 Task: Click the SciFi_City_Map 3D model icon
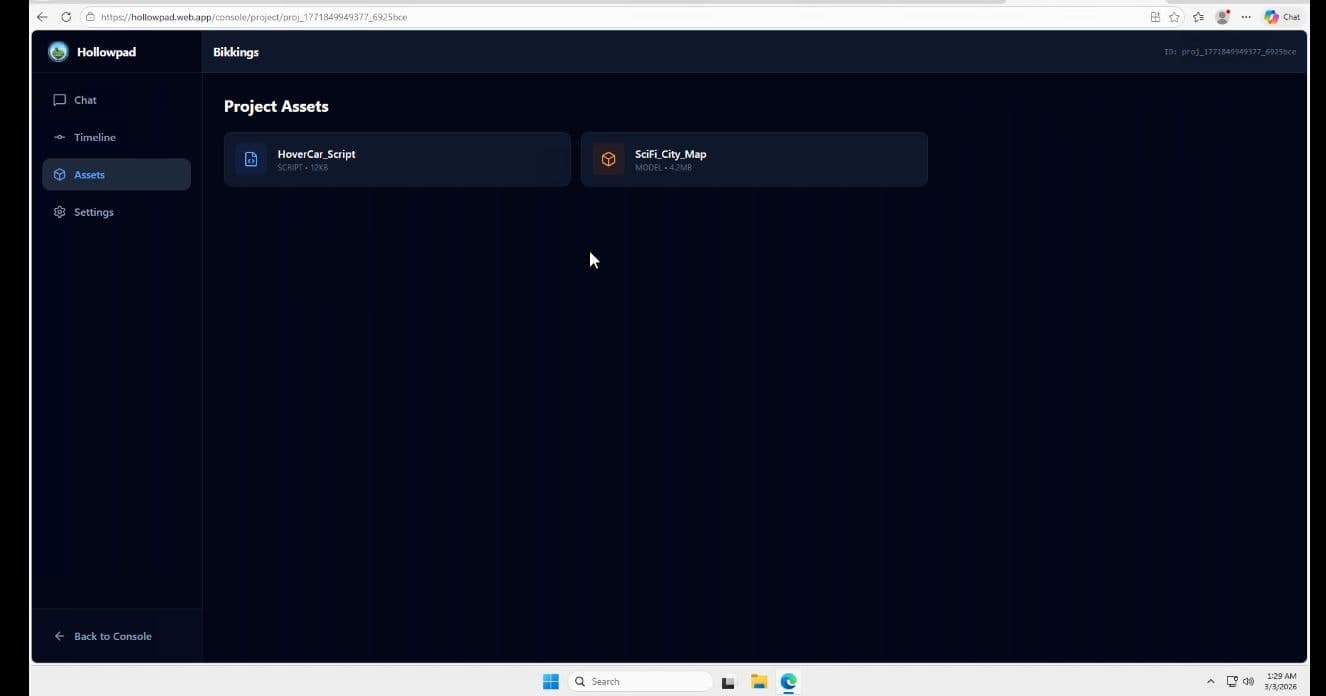click(x=608, y=158)
